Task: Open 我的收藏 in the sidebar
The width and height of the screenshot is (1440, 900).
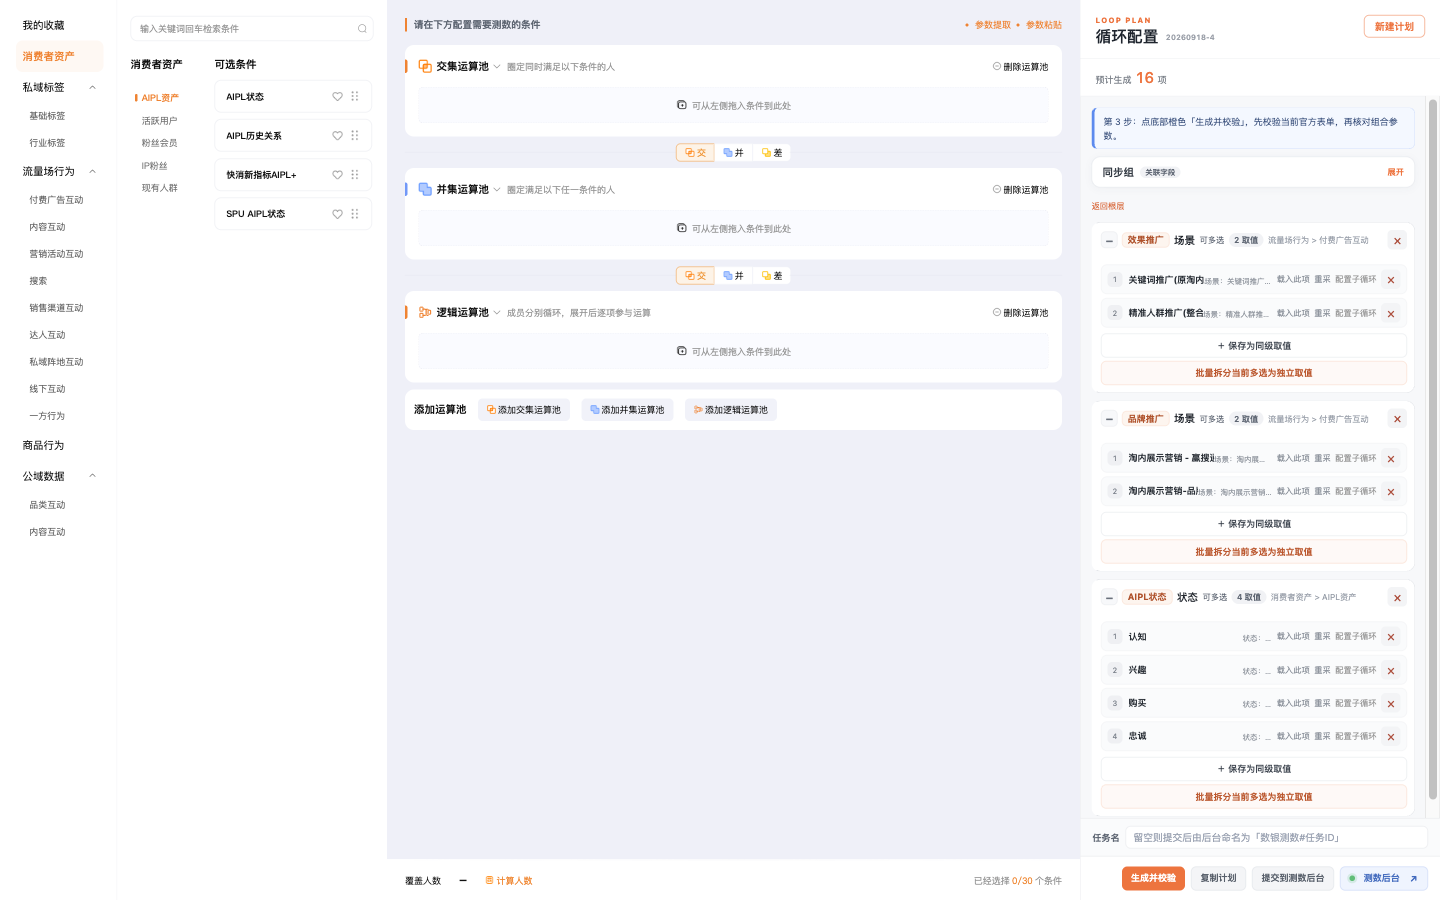Action: [x=44, y=26]
